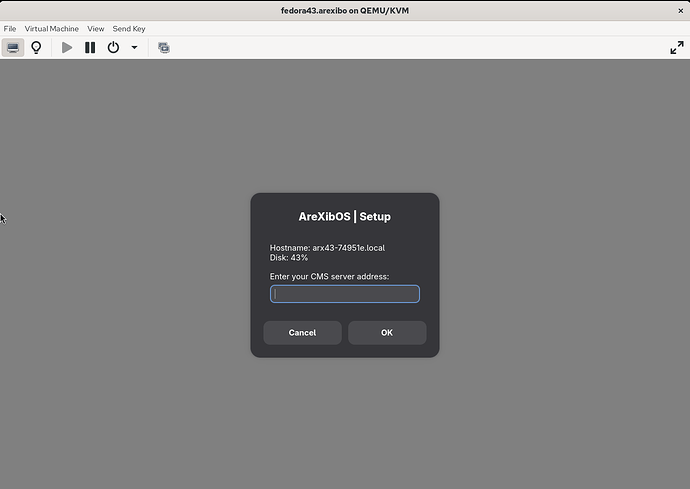Screen dimensions: 690x489
Task: Shut down the virtual machine
Action: pyautogui.click(x=113, y=48)
